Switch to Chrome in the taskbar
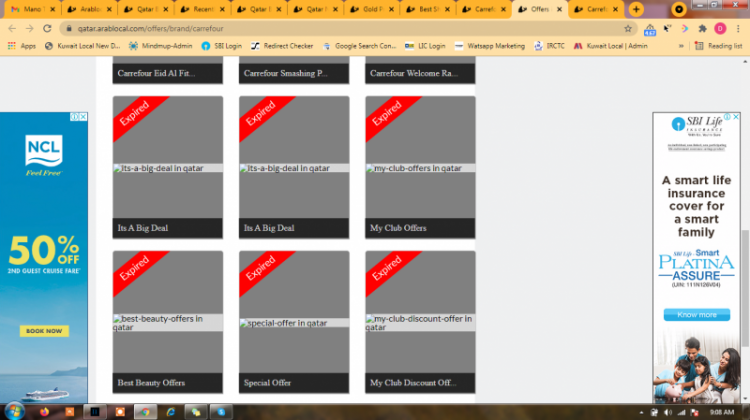 coord(145,412)
